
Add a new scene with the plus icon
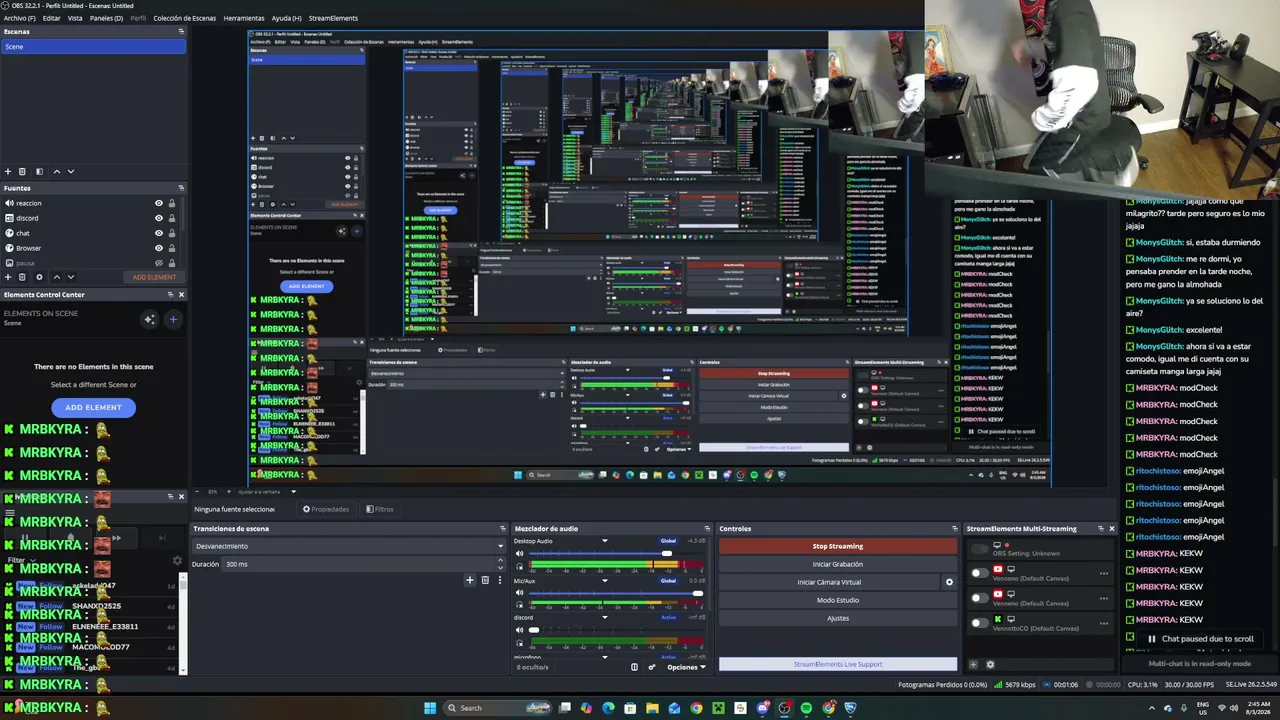pyautogui.click(x=8, y=171)
